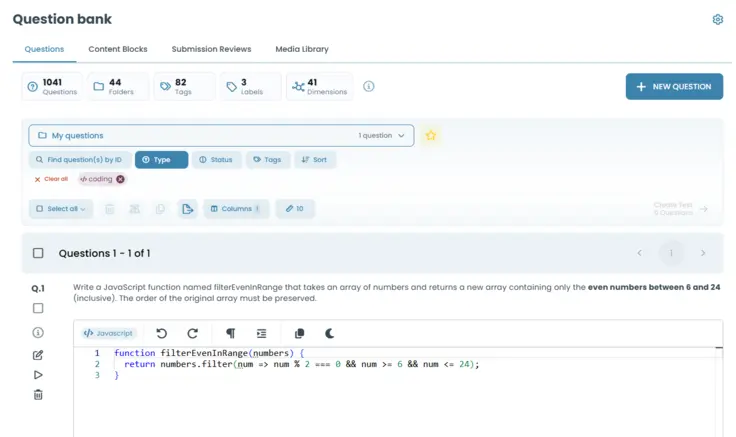
Task: Focus the Find question(s) by ID field
Action: [80, 160]
